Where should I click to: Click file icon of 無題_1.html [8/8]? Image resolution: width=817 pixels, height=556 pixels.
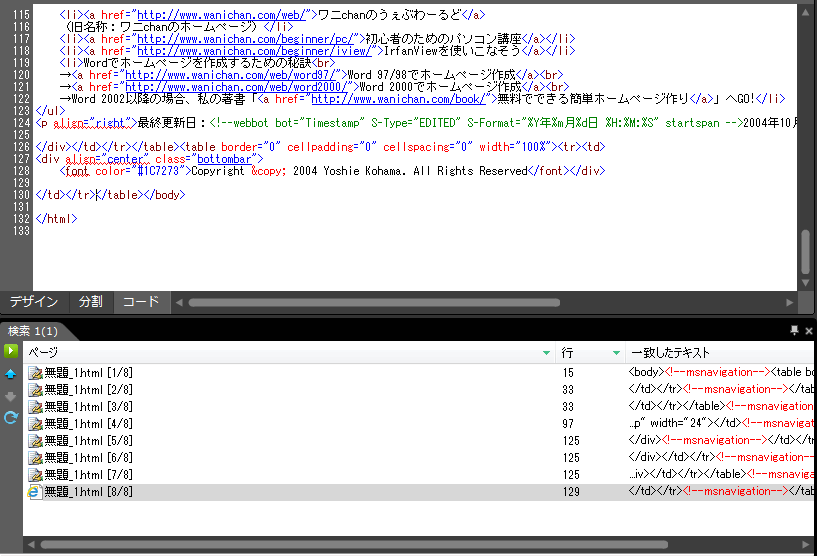click(35, 491)
